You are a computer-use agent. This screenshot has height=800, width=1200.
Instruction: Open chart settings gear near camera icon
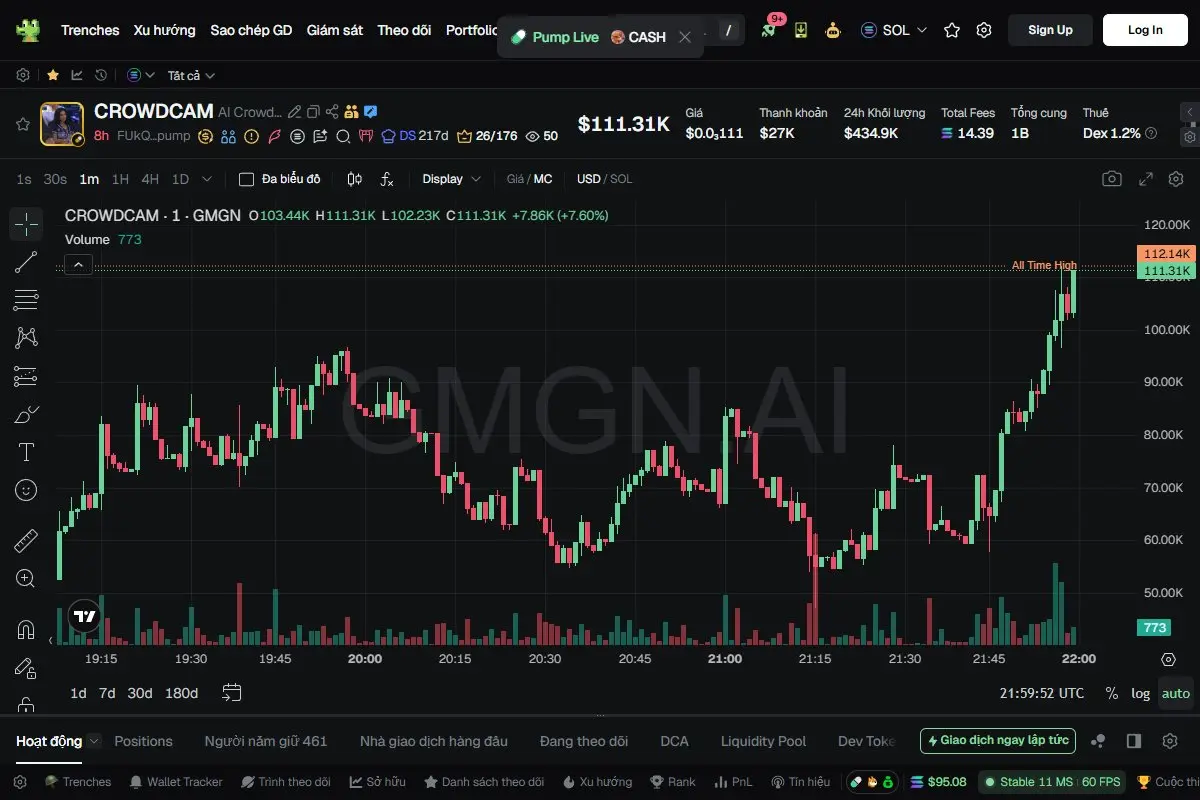click(1175, 179)
